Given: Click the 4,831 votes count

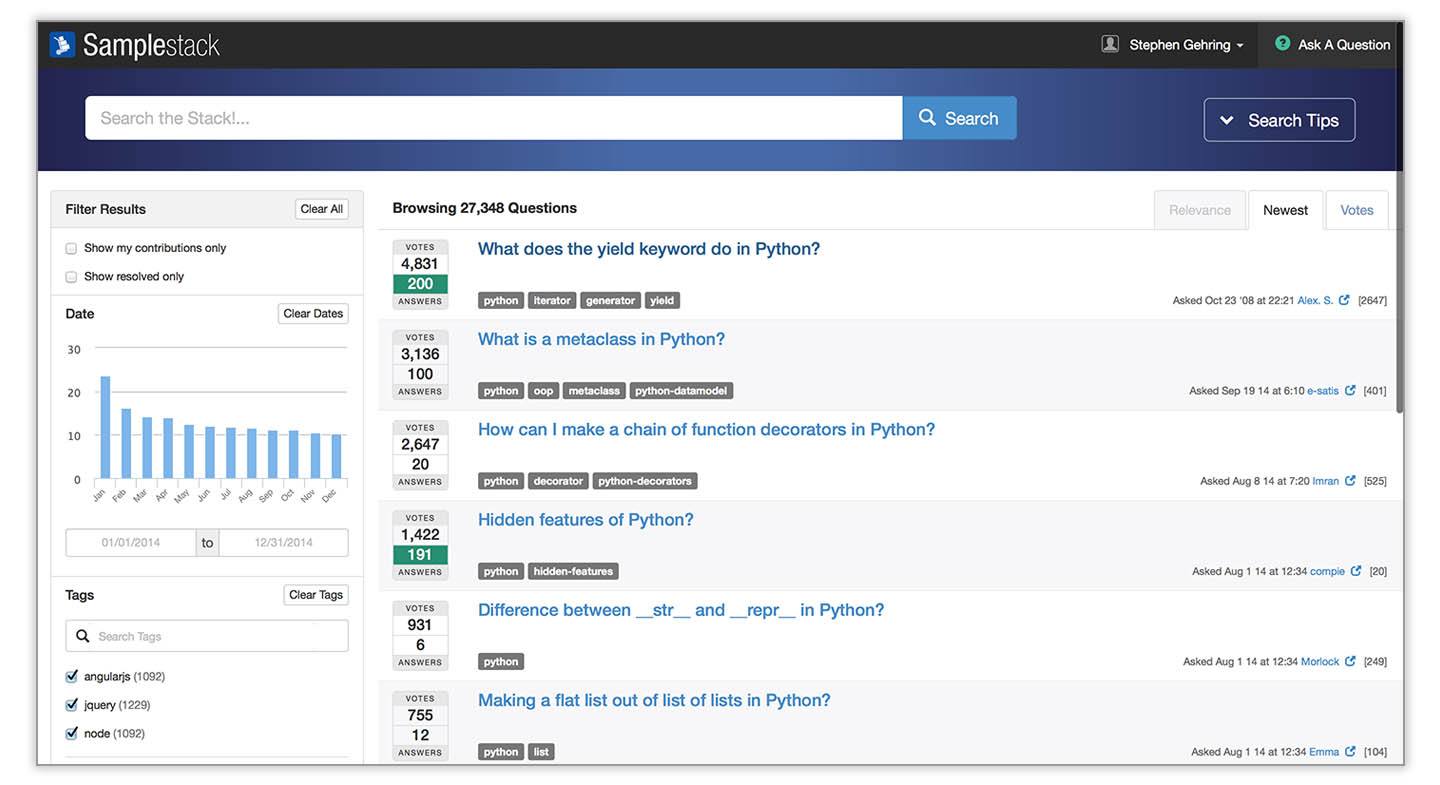Looking at the screenshot, I should [420, 264].
